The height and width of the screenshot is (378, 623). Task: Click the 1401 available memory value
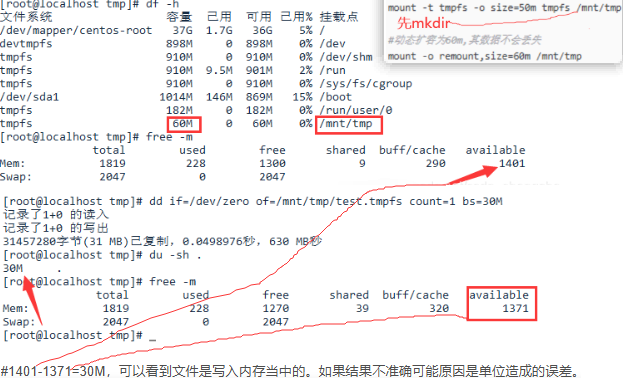coord(512,163)
